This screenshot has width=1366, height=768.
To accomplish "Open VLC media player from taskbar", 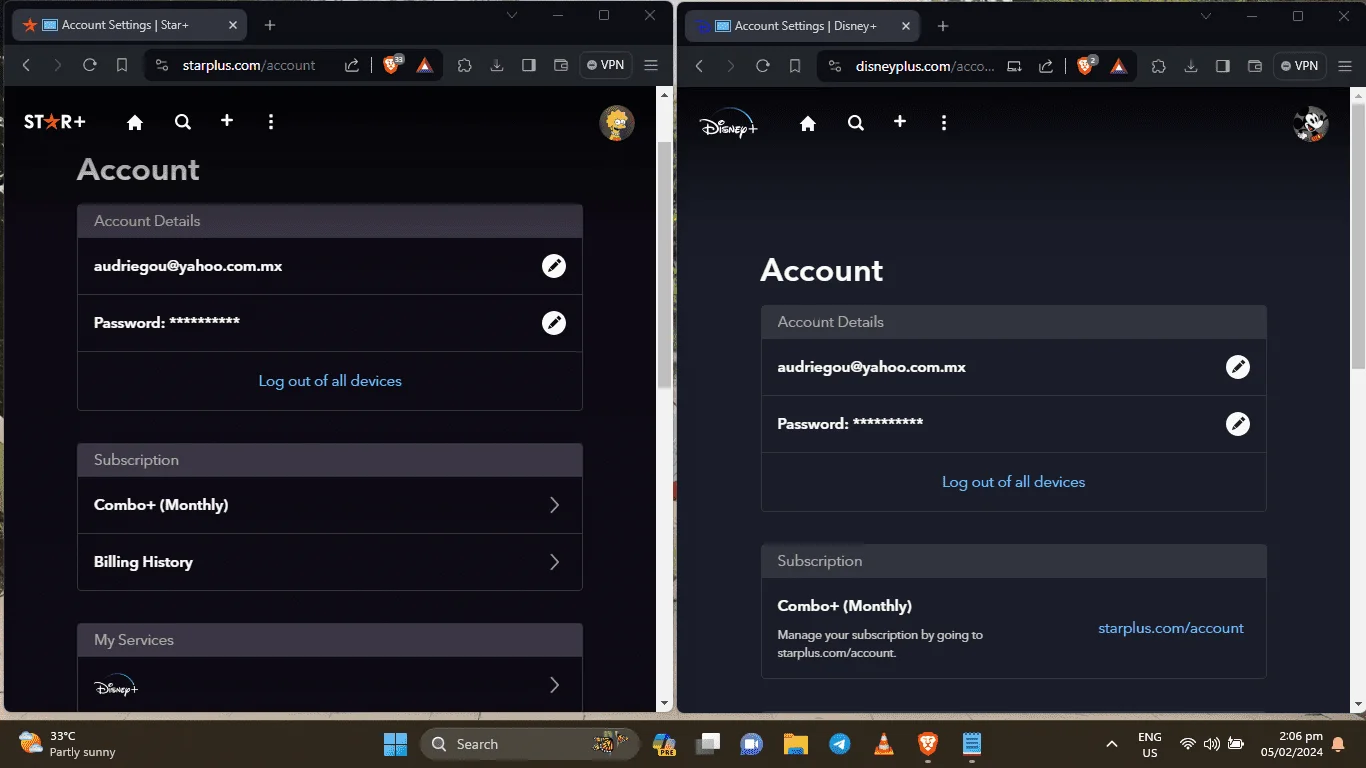I will [883, 744].
